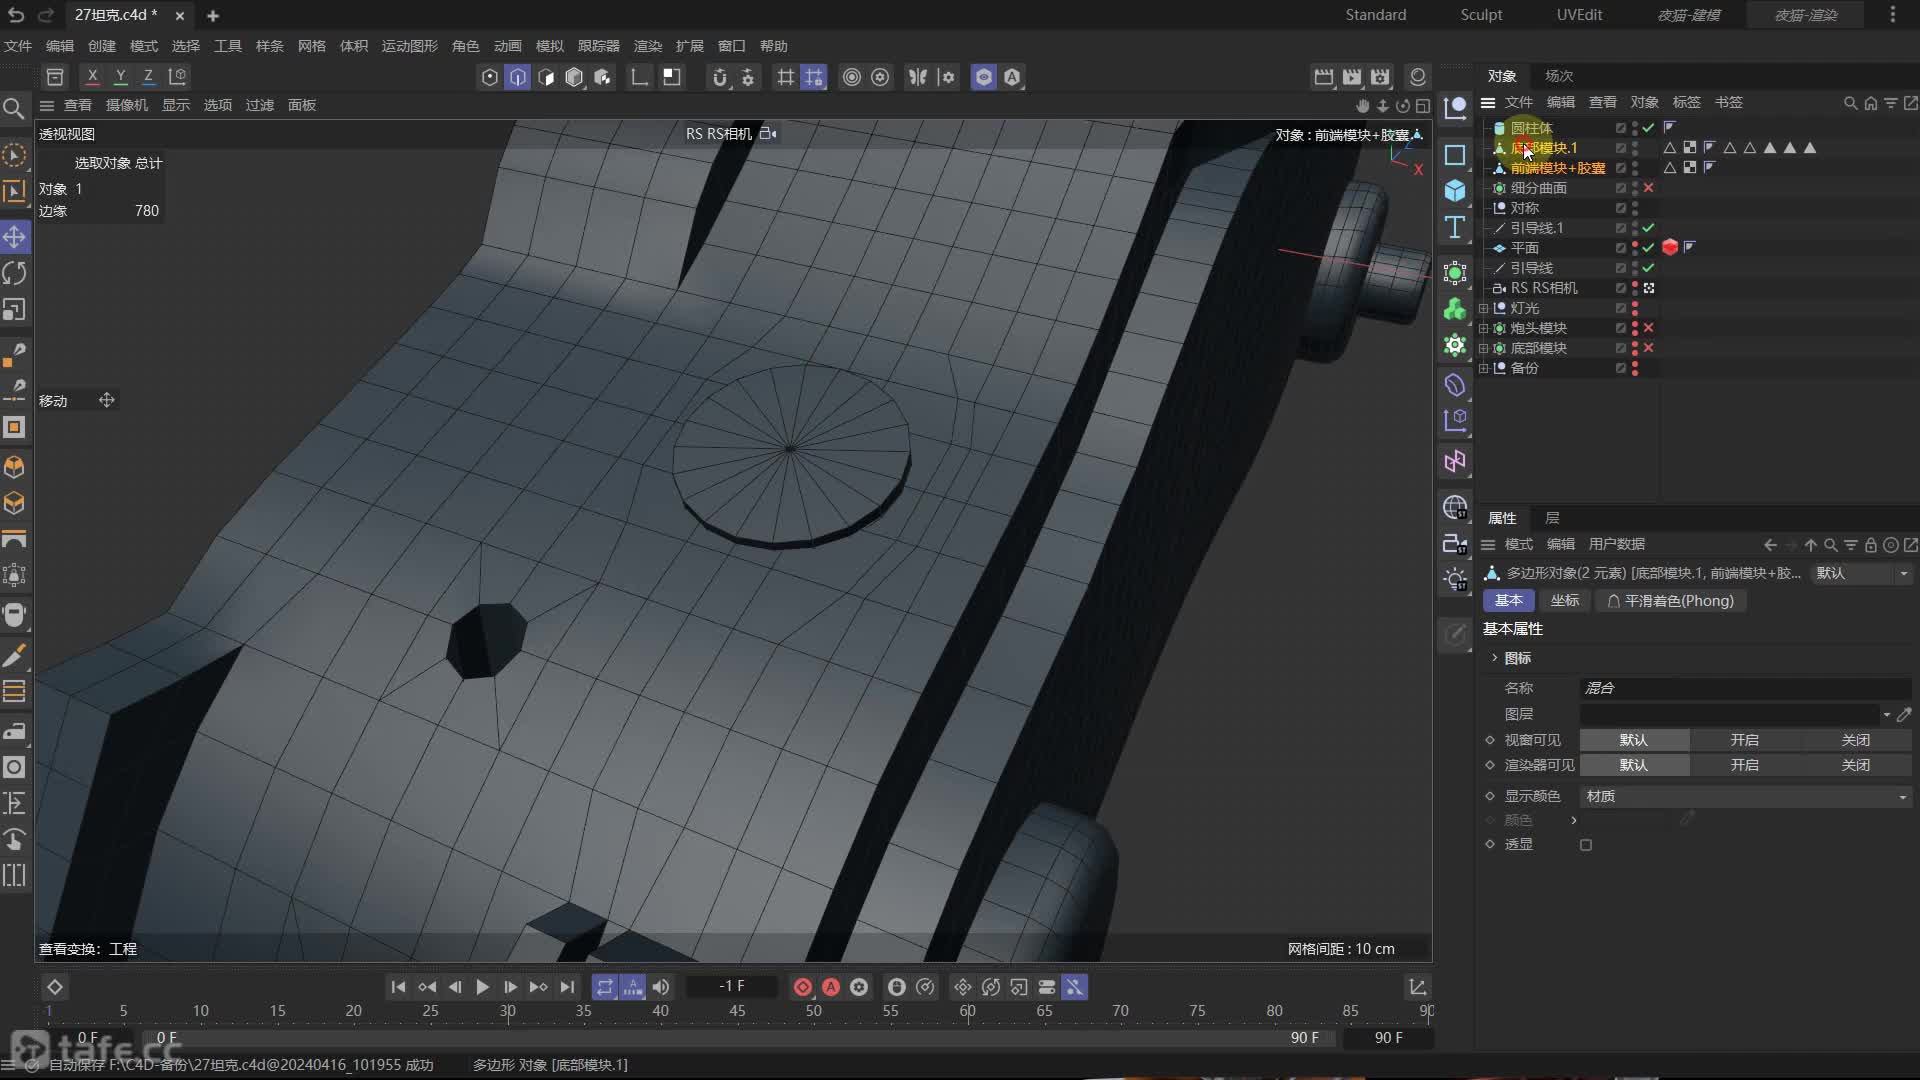Tick the 透显 checkbox
Screen dimensions: 1920x1080
point(1586,845)
